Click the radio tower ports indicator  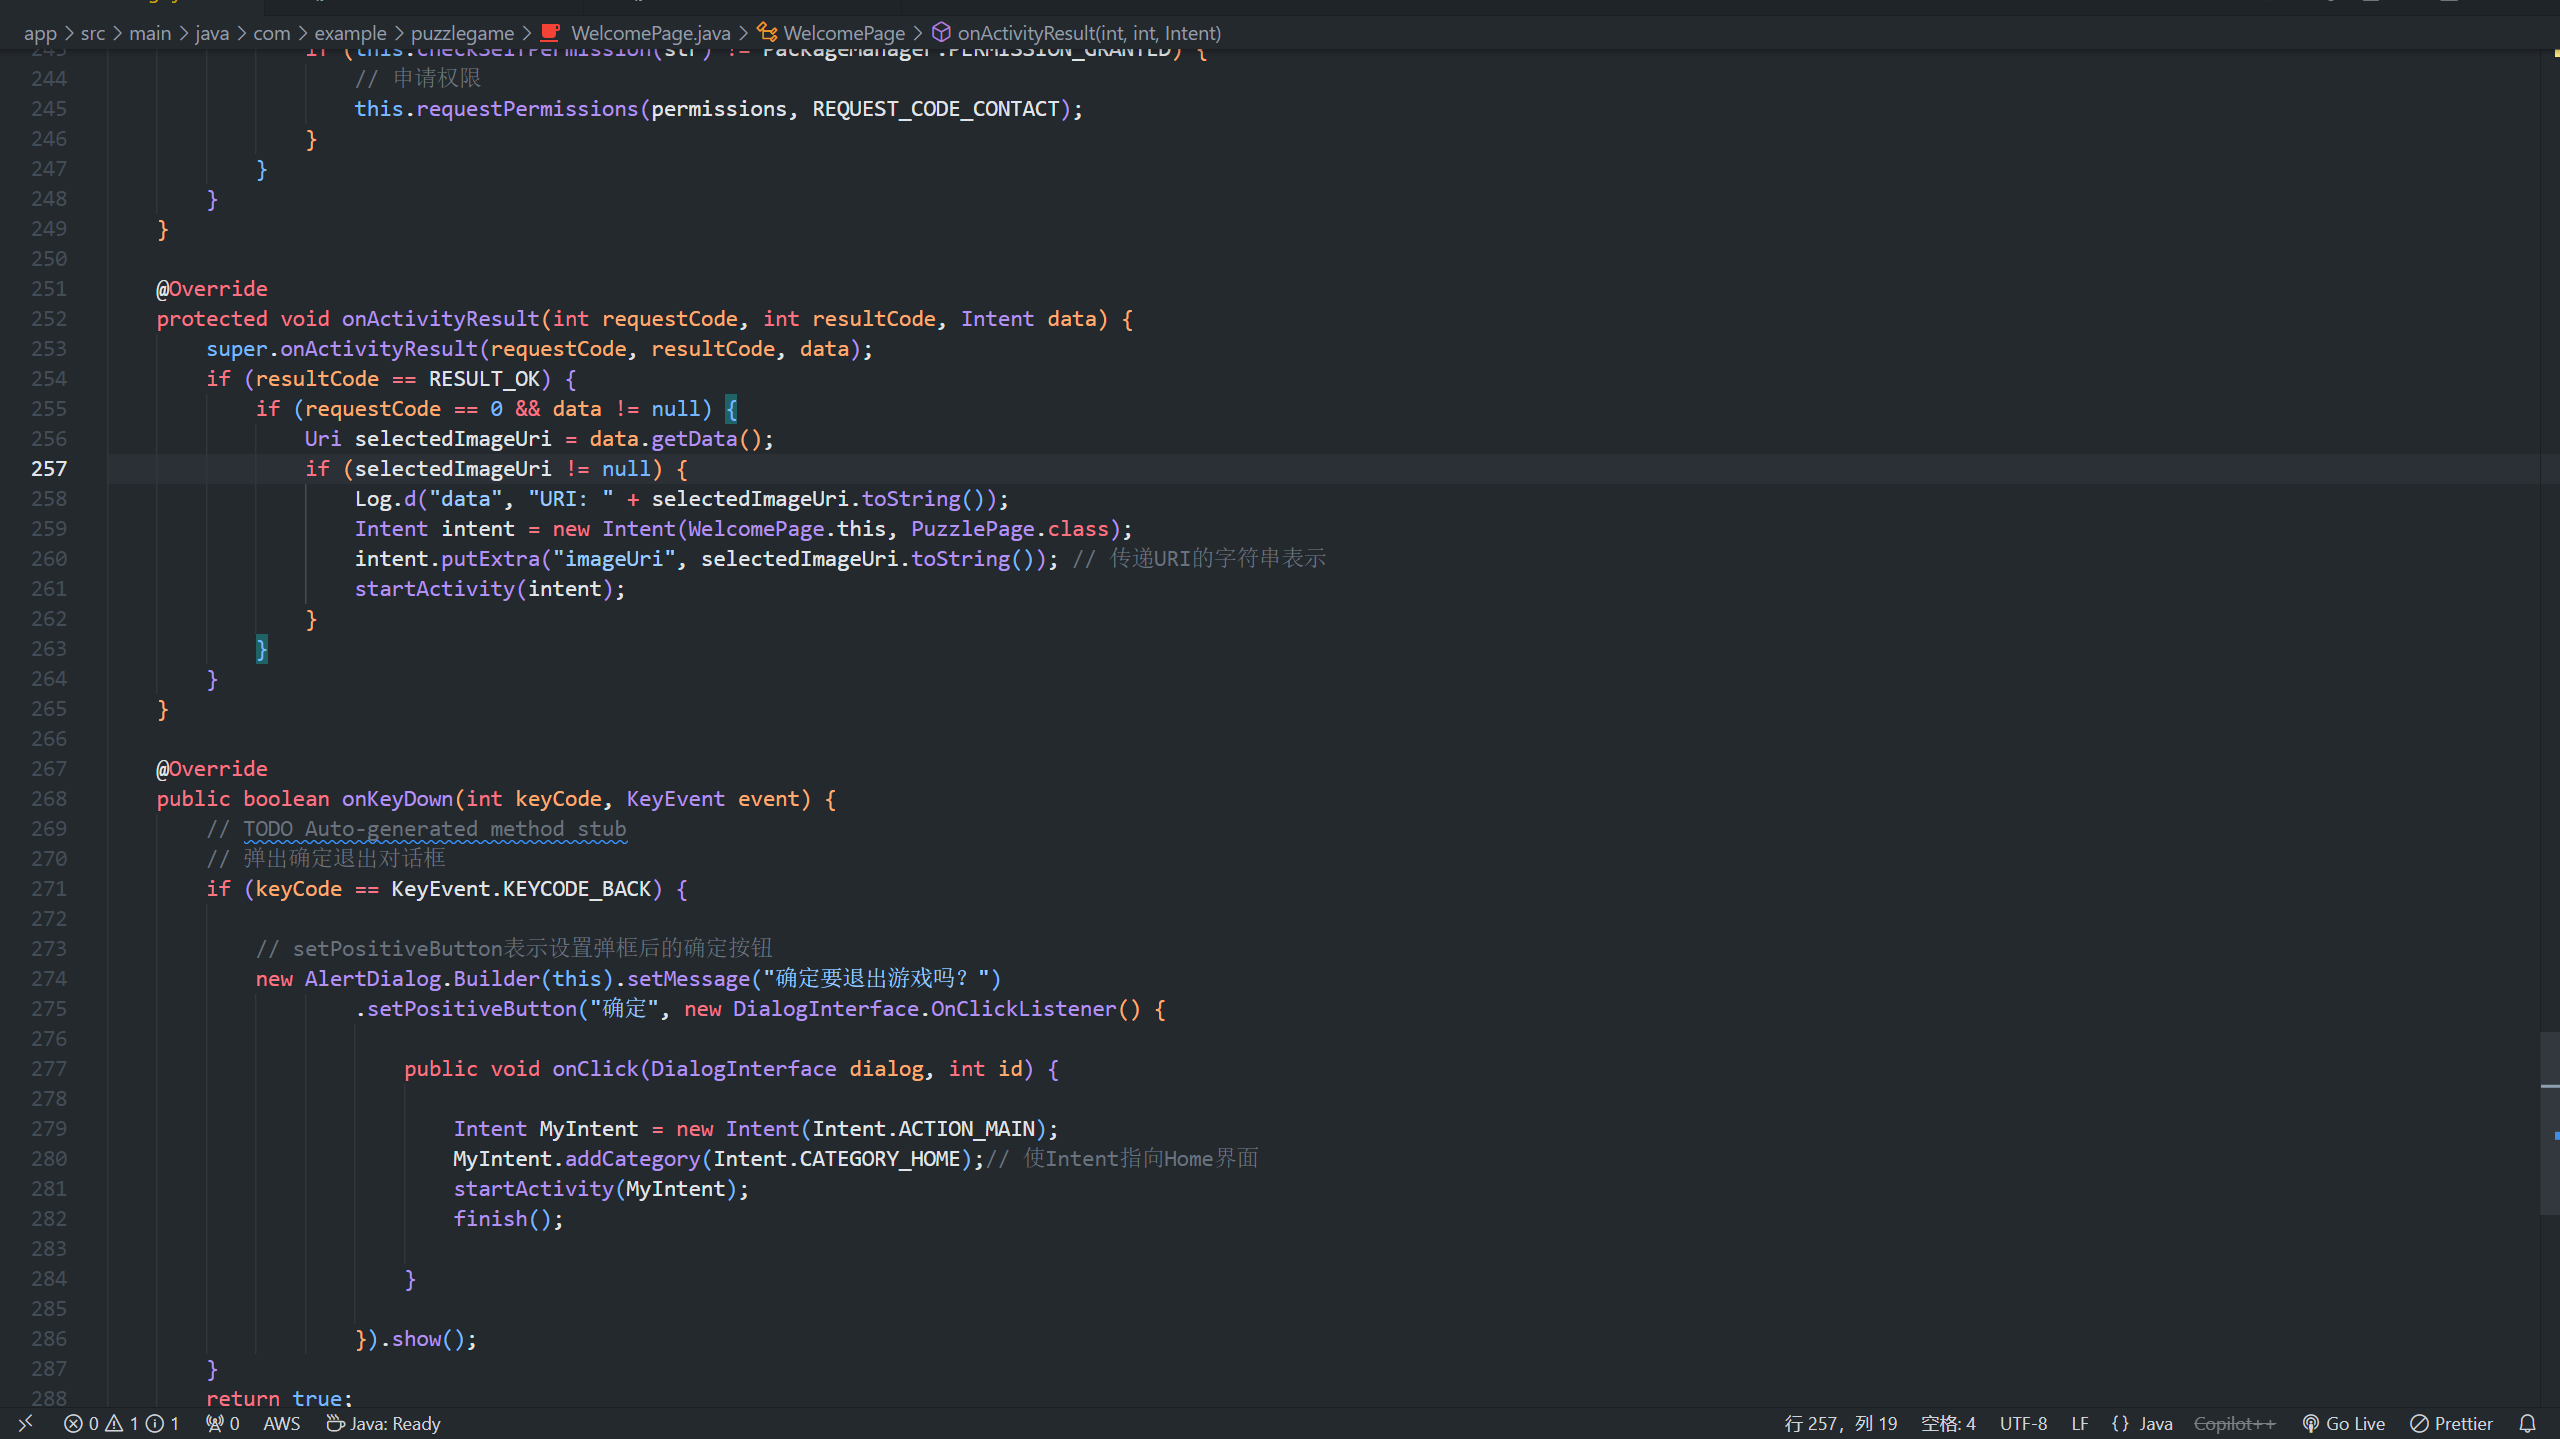pos(215,1423)
